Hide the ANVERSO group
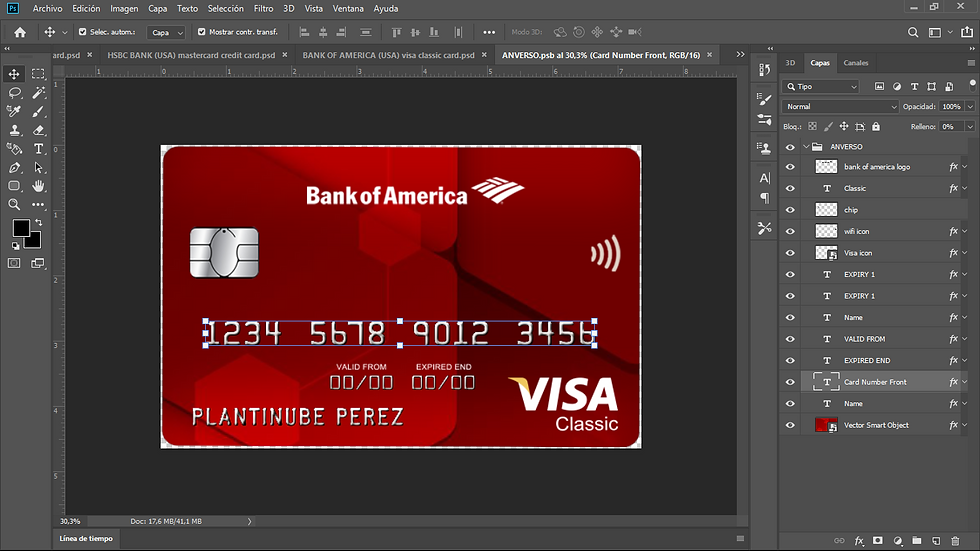This screenshot has height=551, width=980. 790,147
